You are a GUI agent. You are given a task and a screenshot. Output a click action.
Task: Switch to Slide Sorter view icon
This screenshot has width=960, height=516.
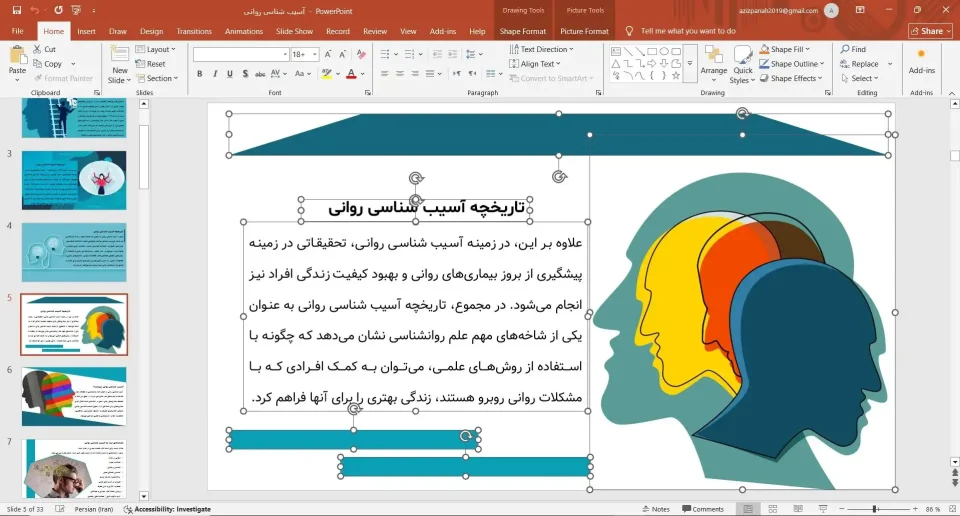click(x=773, y=509)
